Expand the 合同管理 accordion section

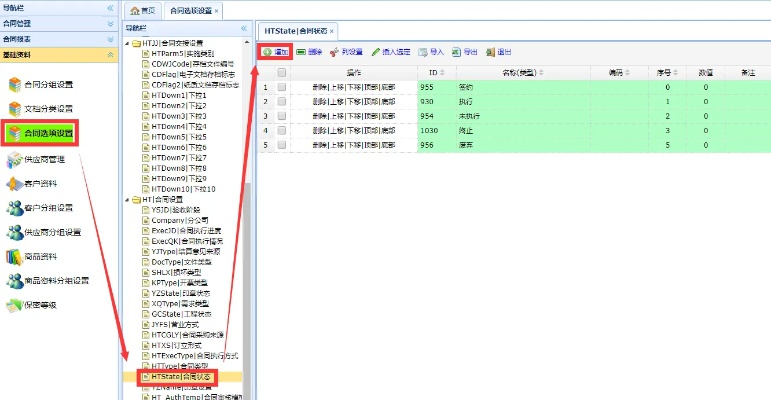pos(110,23)
